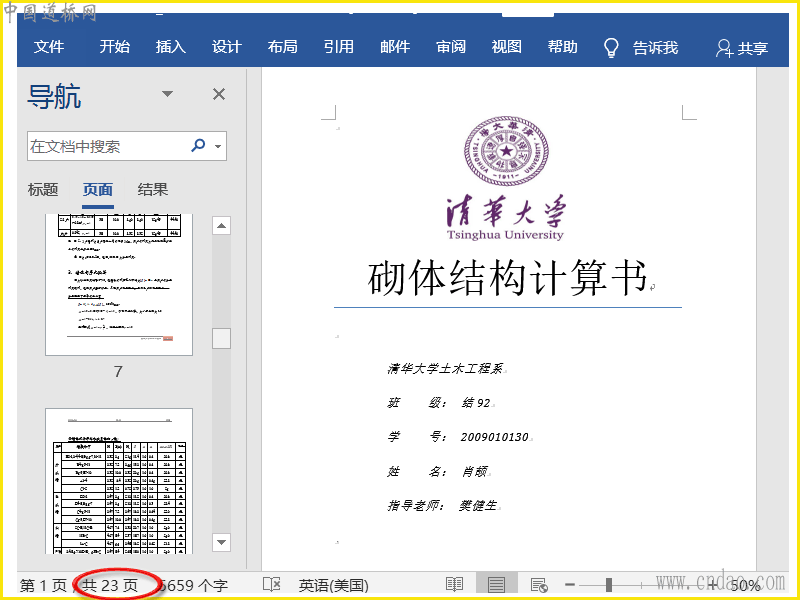
Task: Switch to the 结果 navigation tab
Action: click(x=153, y=190)
